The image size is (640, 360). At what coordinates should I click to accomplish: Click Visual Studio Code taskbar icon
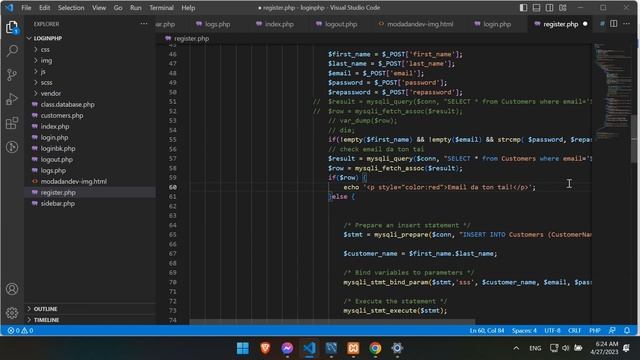(x=309, y=348)
